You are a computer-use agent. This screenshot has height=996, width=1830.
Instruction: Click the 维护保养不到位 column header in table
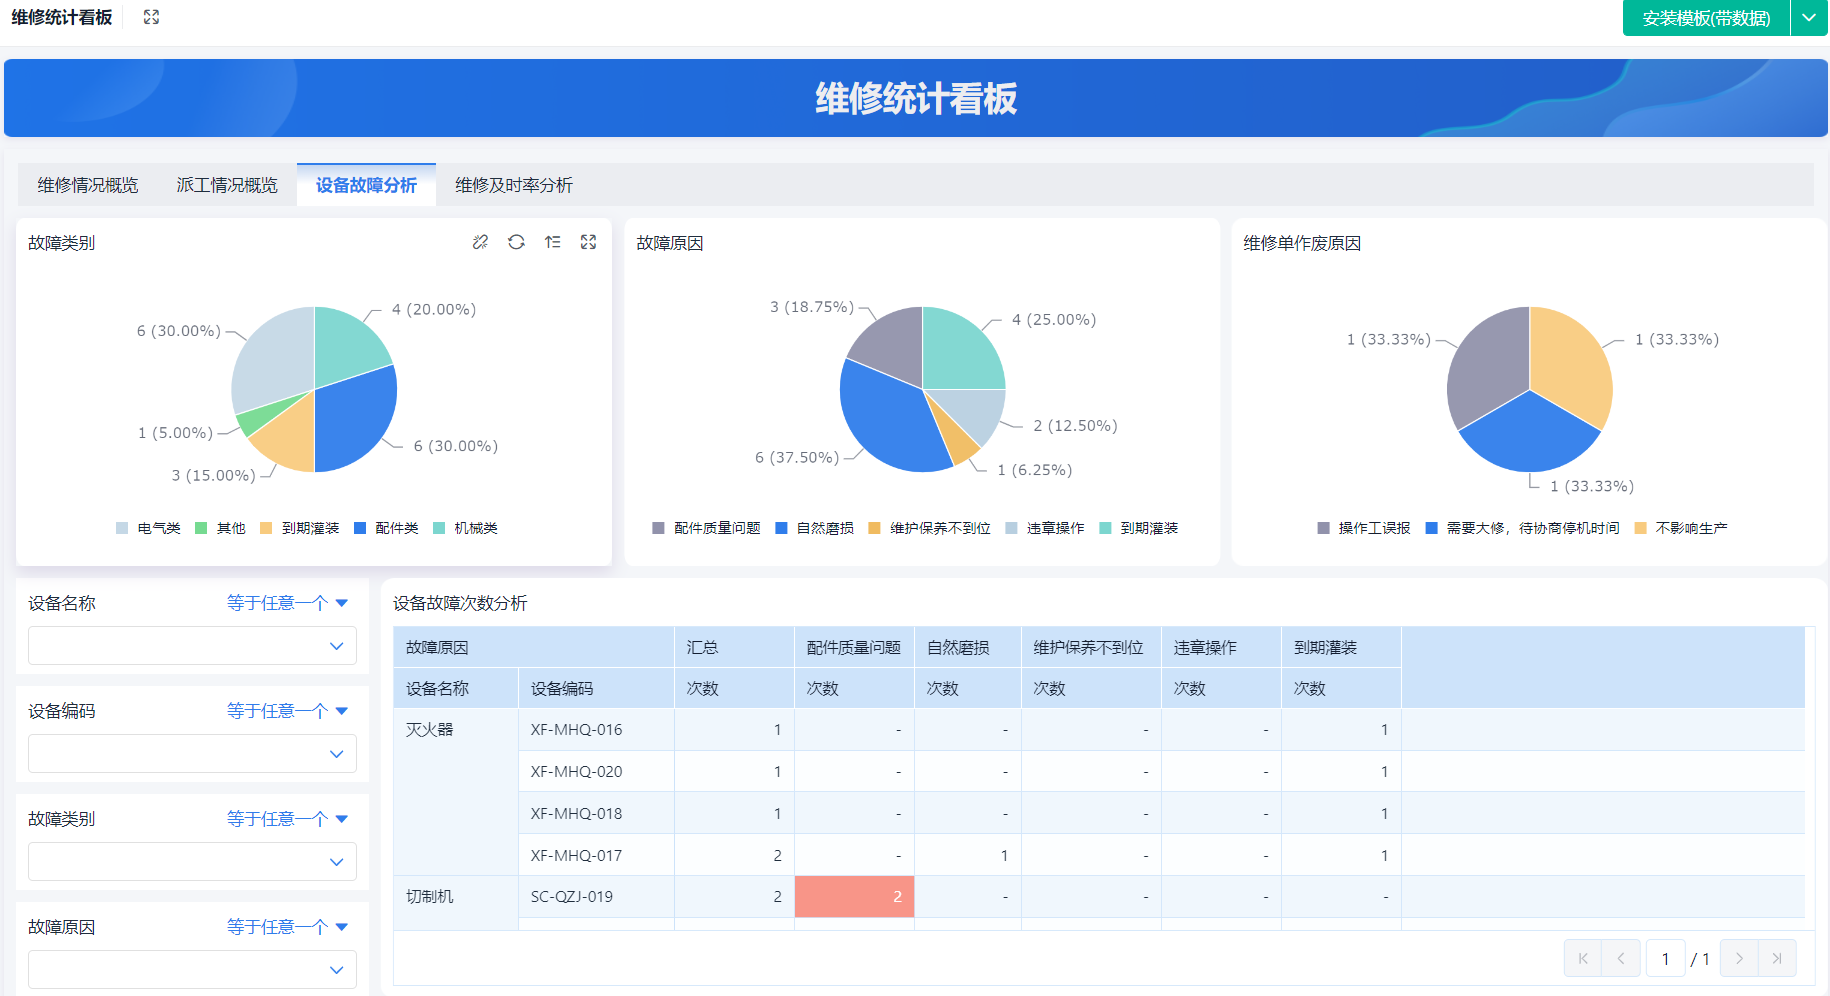click(x=1091, y=648)
